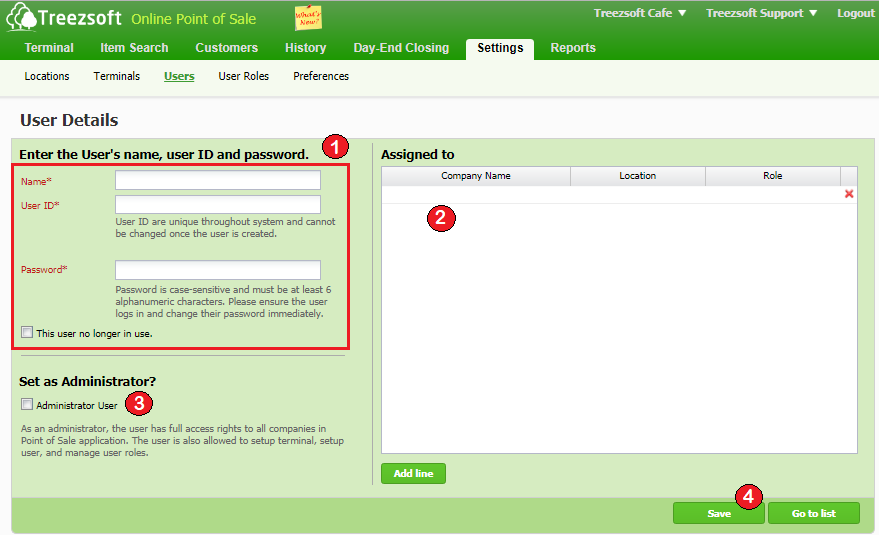Viewport: 879px width, 535px height.
Task: Open the Terminal tab
Action: click(49, 48)
